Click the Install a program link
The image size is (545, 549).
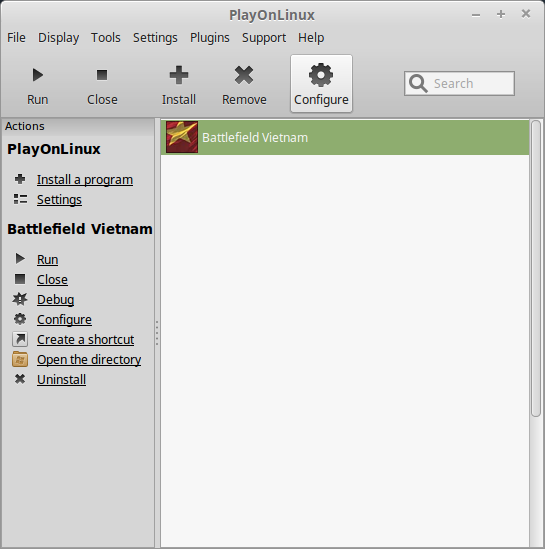[85, 180]
